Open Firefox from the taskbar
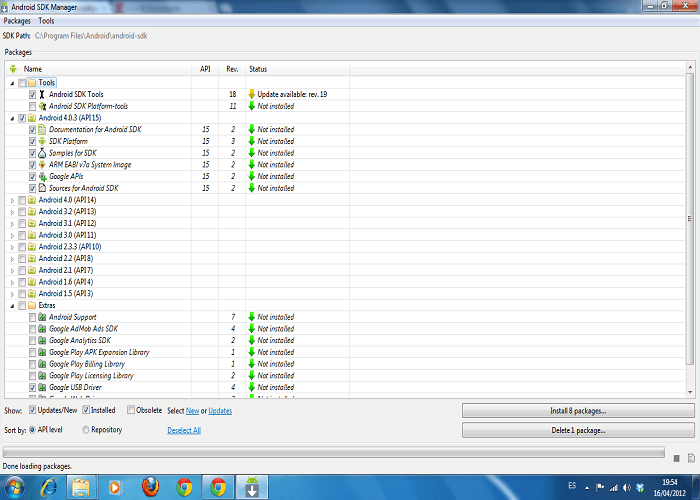This screenshot has height=500, width=700. click(x=150, y=487)
